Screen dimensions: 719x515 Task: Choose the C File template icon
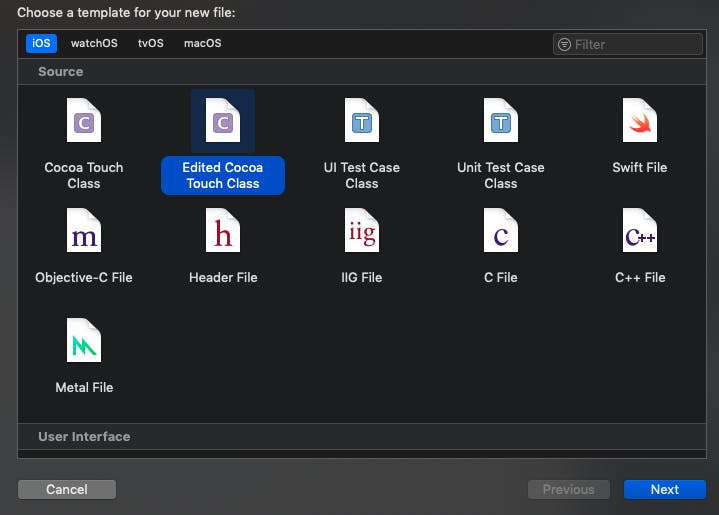[501, 230]
